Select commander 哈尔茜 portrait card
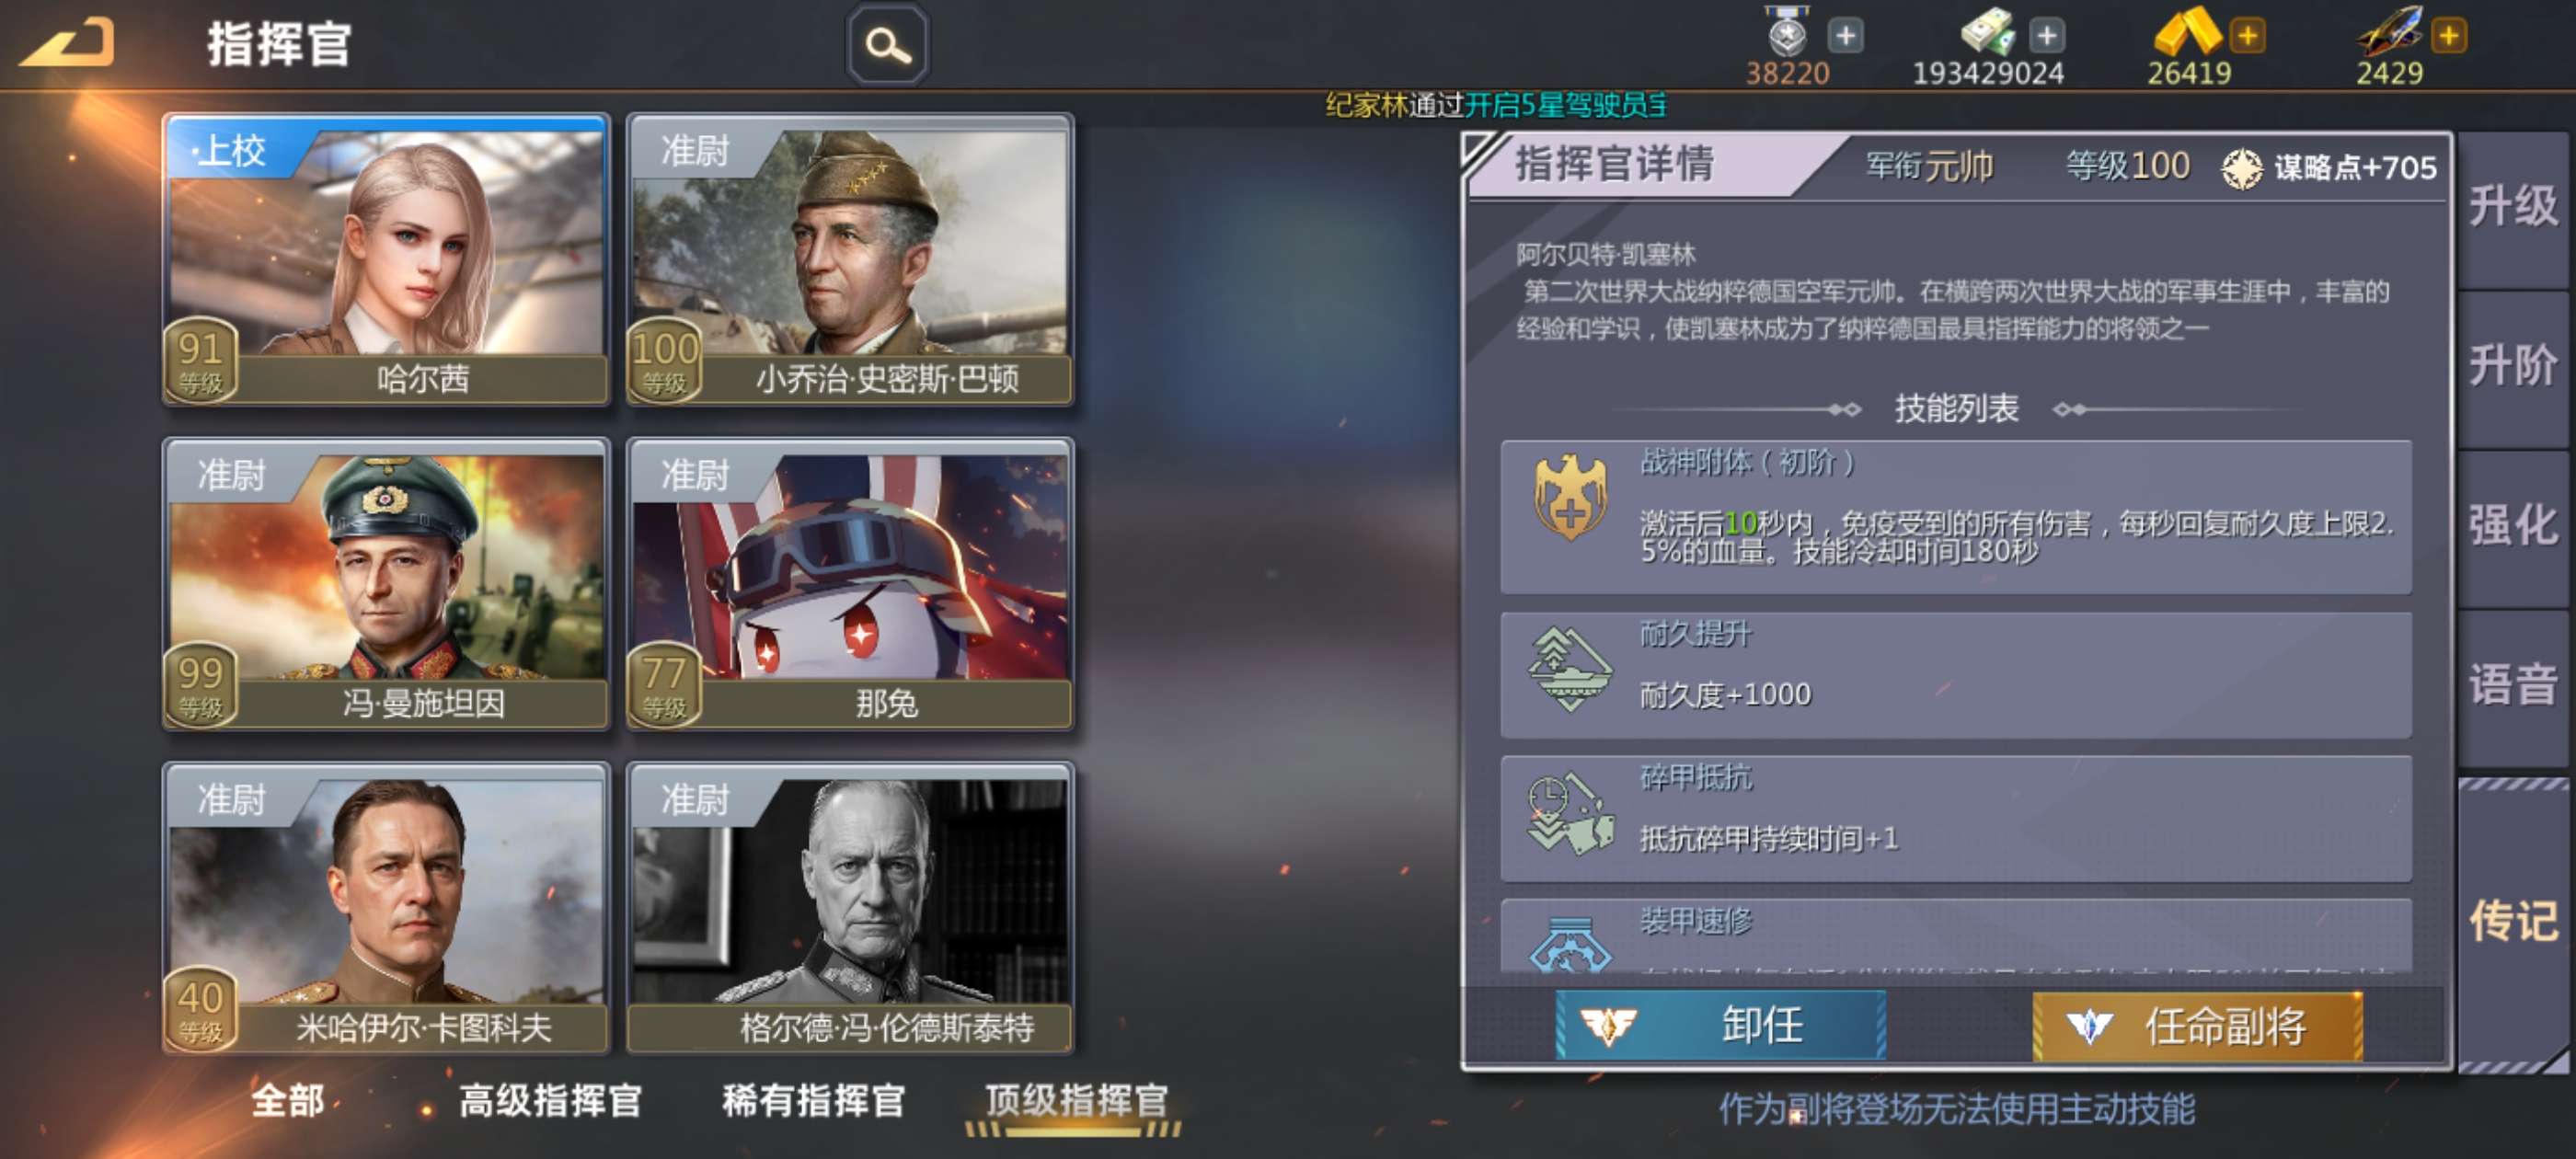The height and width of the screenshot is (1159, 2576). [x=386, y=260]
